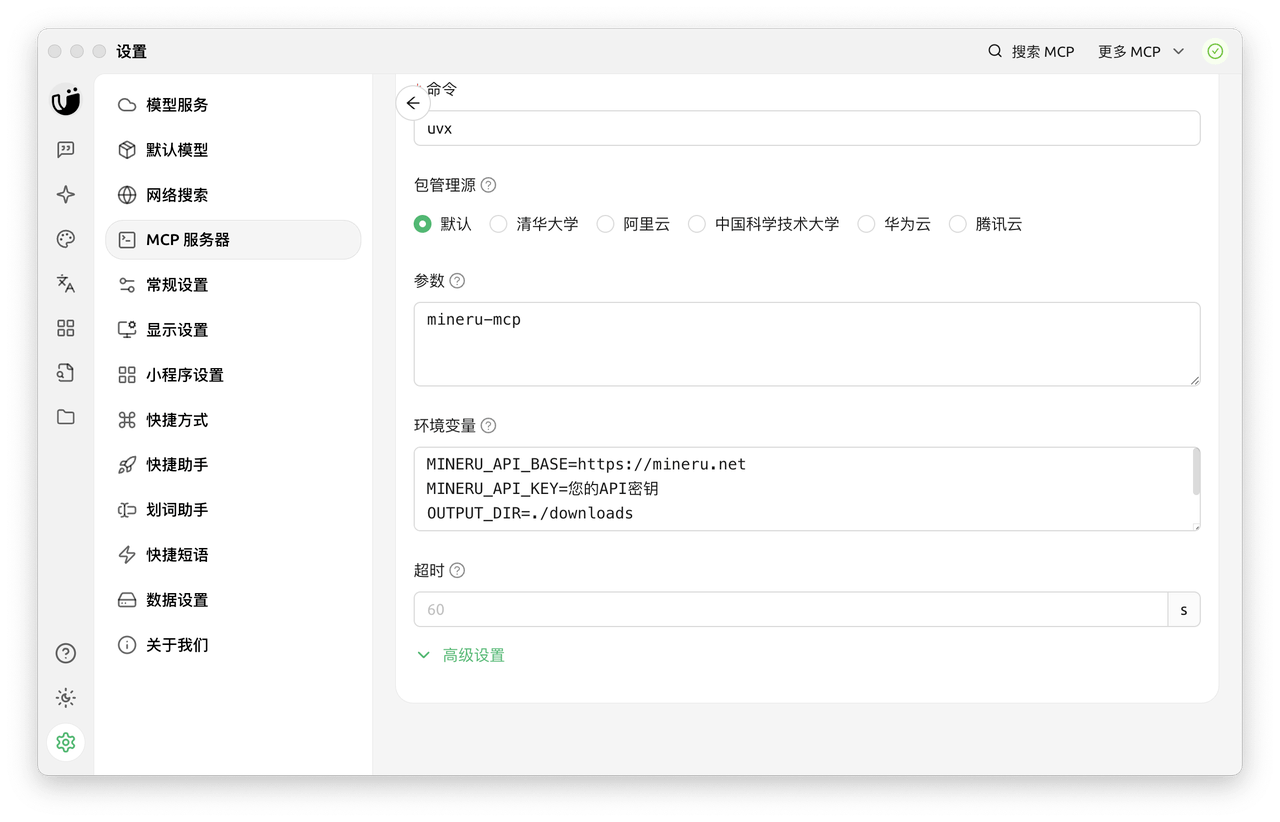The width and height of the screenshot is (1280, 822).
Task: Choose the 腾讯云 radio option
Action: pos(958,224)
